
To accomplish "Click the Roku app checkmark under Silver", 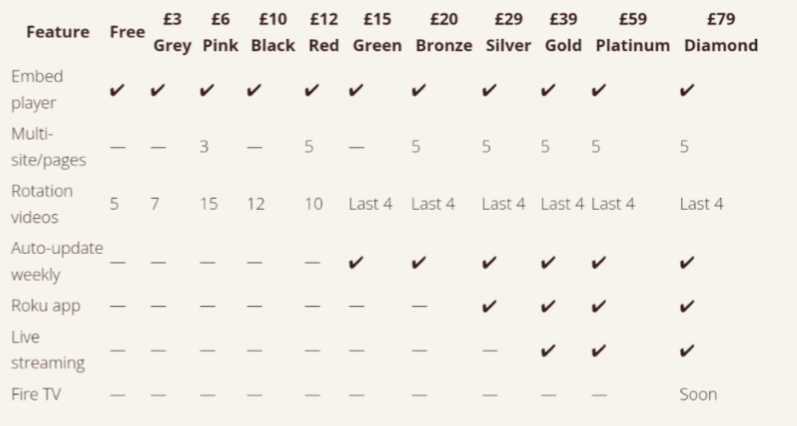I will click(489, 307).
